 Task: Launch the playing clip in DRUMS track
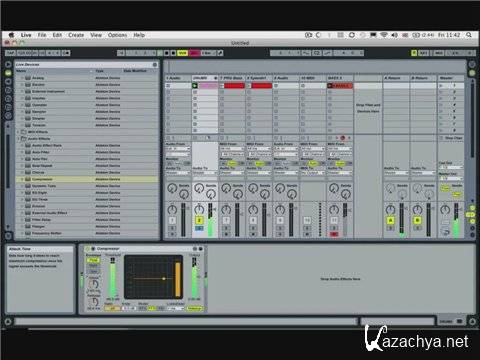tap(195, 86)
